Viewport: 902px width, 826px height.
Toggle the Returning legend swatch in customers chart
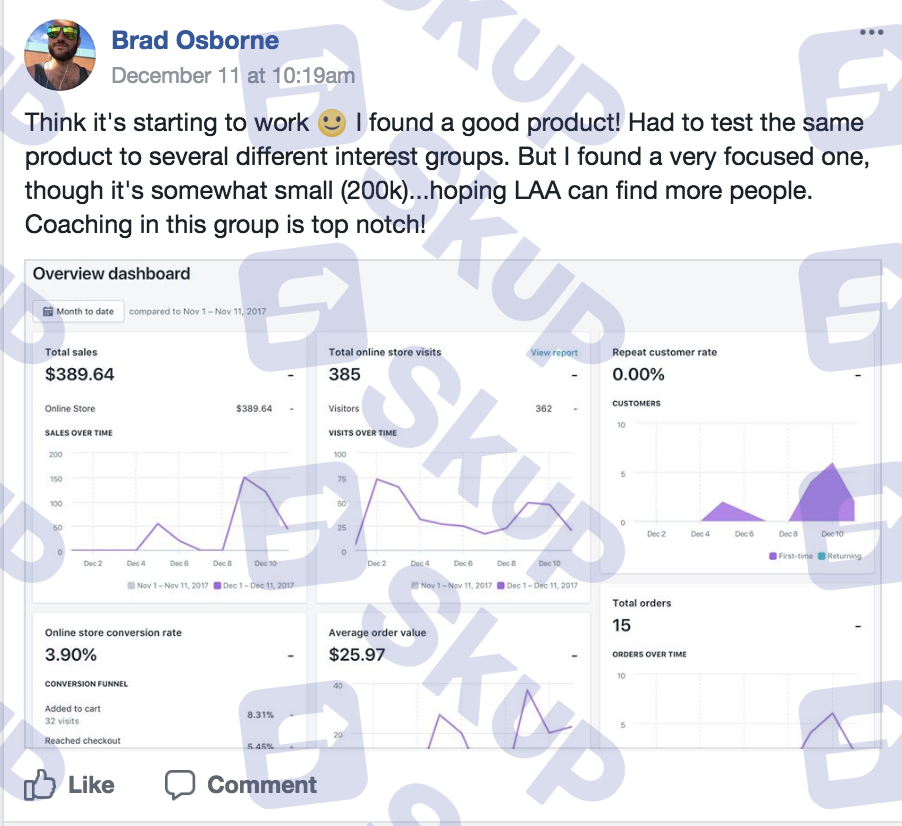coord(821,556)
